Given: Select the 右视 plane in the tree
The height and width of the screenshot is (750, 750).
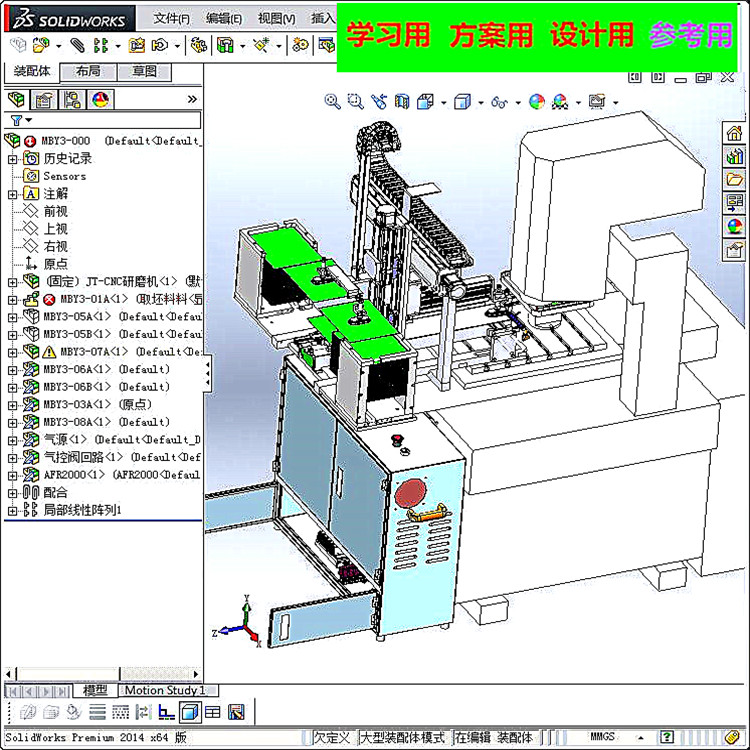Looking at the screenshot, I should [x=55, y=247].
